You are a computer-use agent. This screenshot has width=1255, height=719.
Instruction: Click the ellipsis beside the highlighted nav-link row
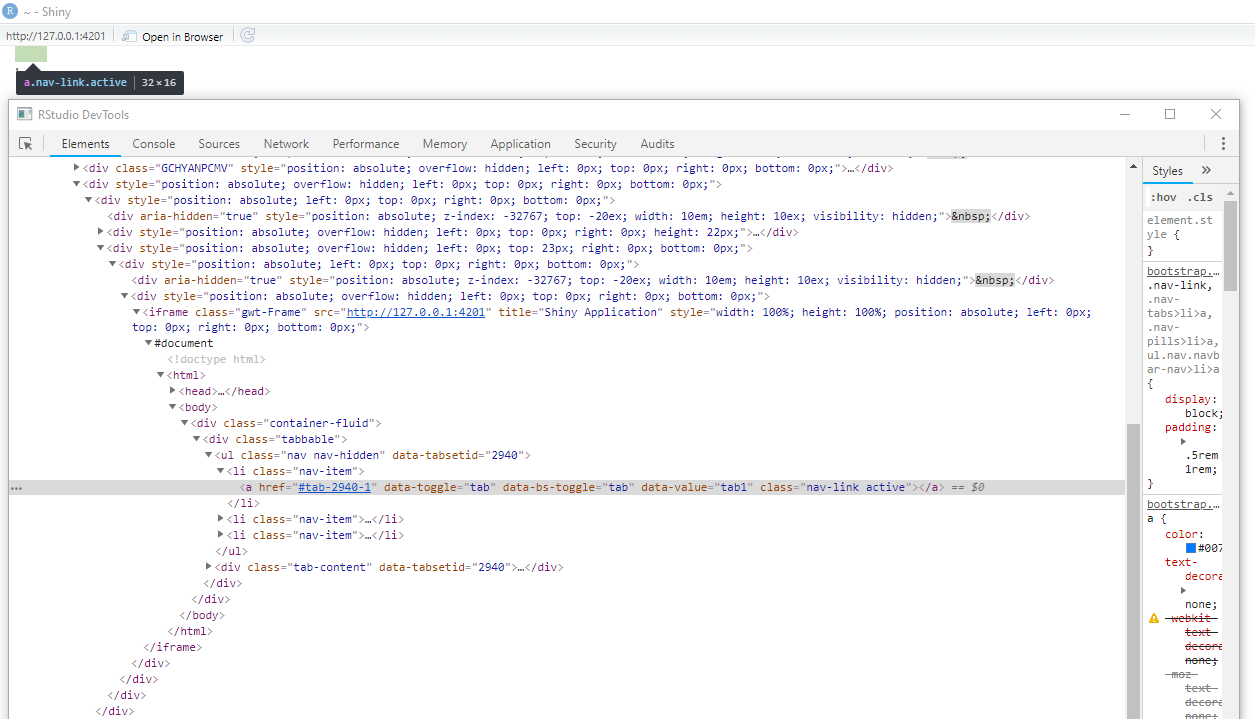[x=16, y=487]
